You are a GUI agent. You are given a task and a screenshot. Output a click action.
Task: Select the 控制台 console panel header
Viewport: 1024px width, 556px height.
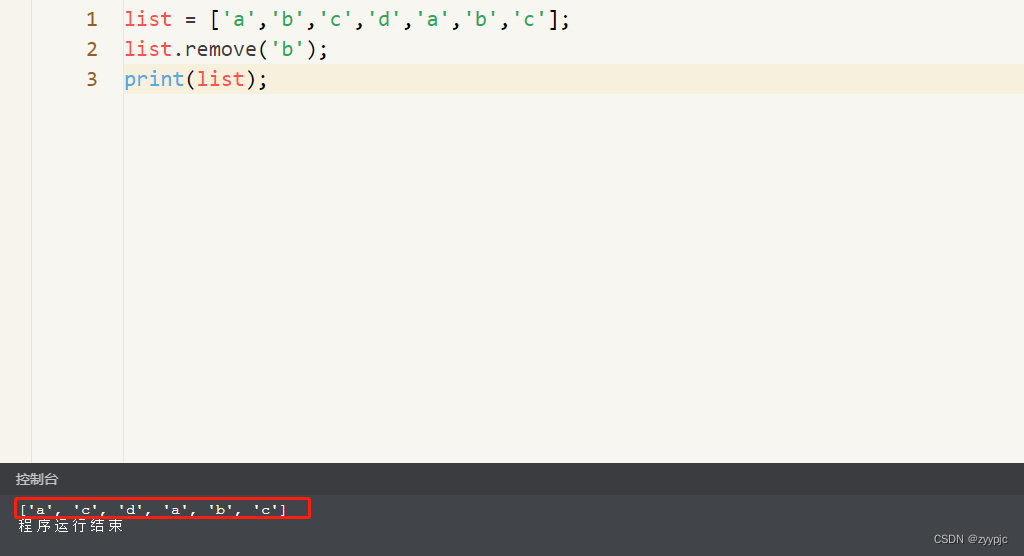click(37, 479)
